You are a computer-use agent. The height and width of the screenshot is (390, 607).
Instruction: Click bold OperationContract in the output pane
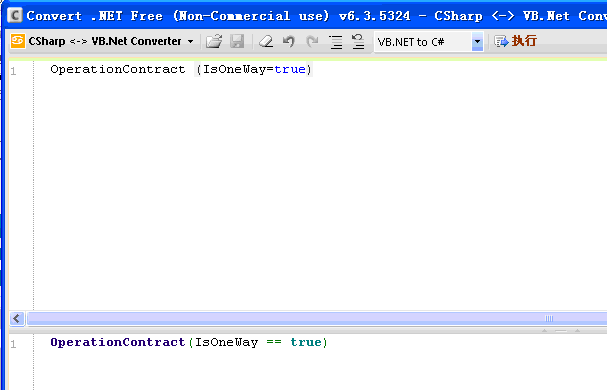coord(118,342)
